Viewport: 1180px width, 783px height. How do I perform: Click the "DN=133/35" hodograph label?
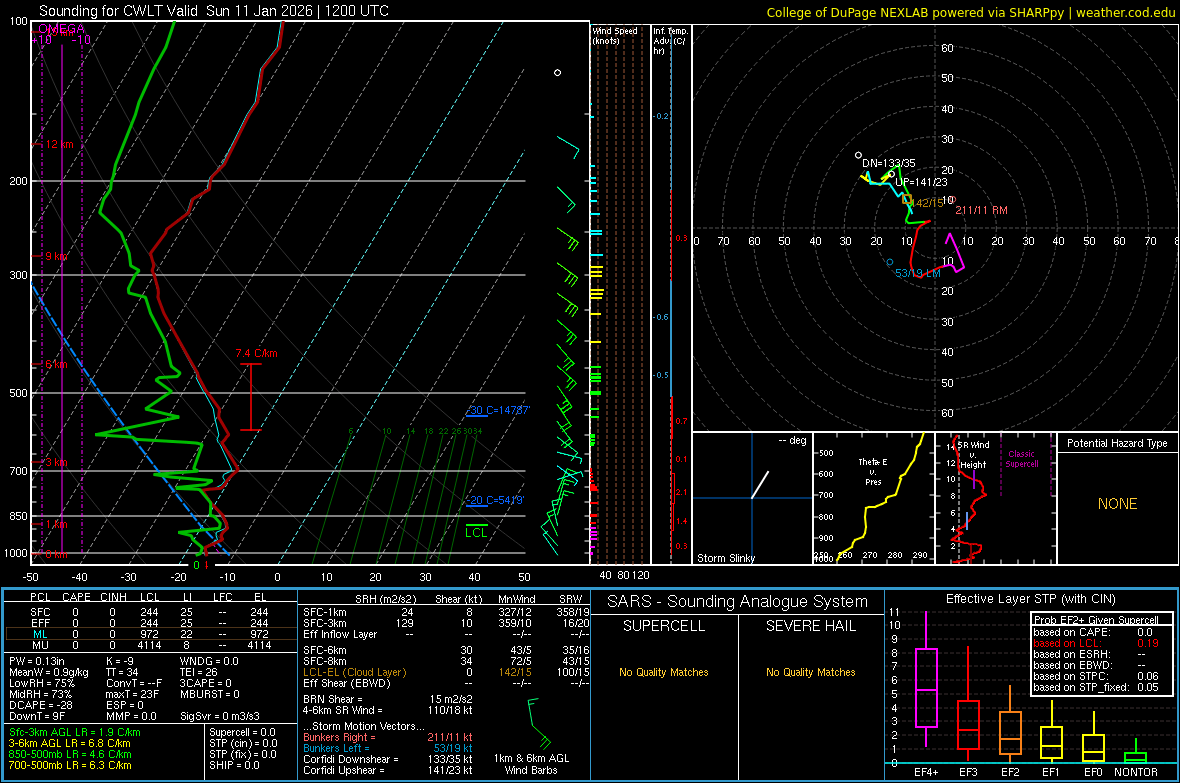tap(889, 163)
